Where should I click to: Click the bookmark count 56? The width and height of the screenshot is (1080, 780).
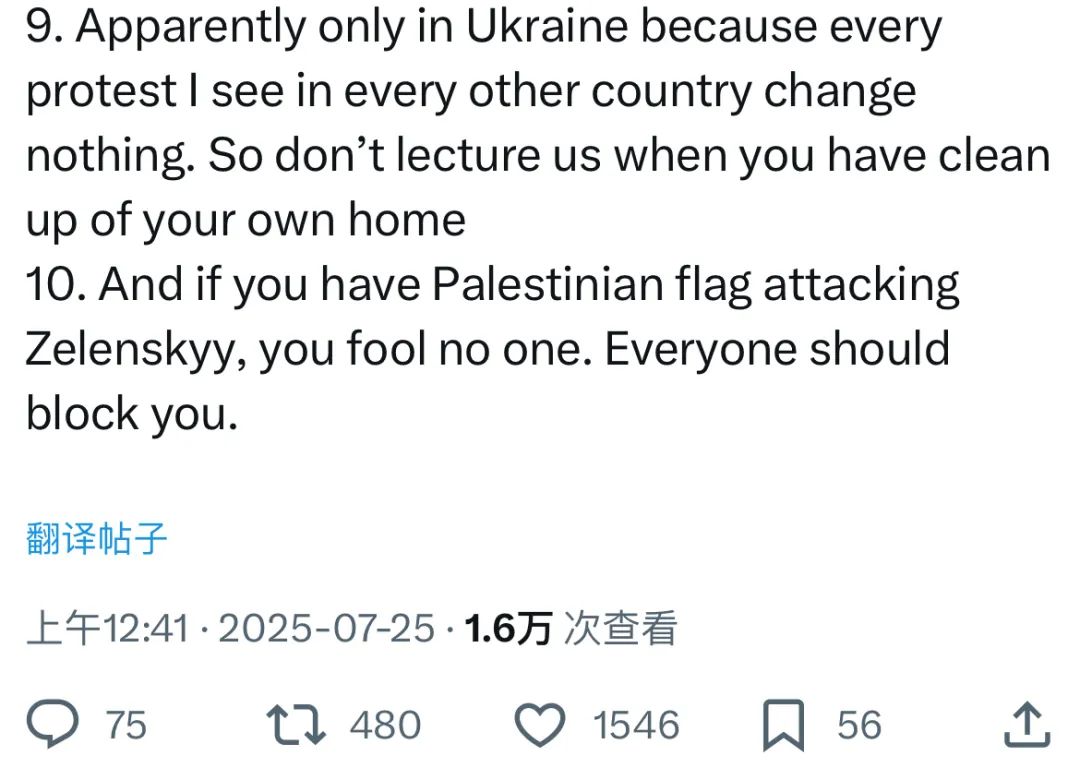click(859, 726)
